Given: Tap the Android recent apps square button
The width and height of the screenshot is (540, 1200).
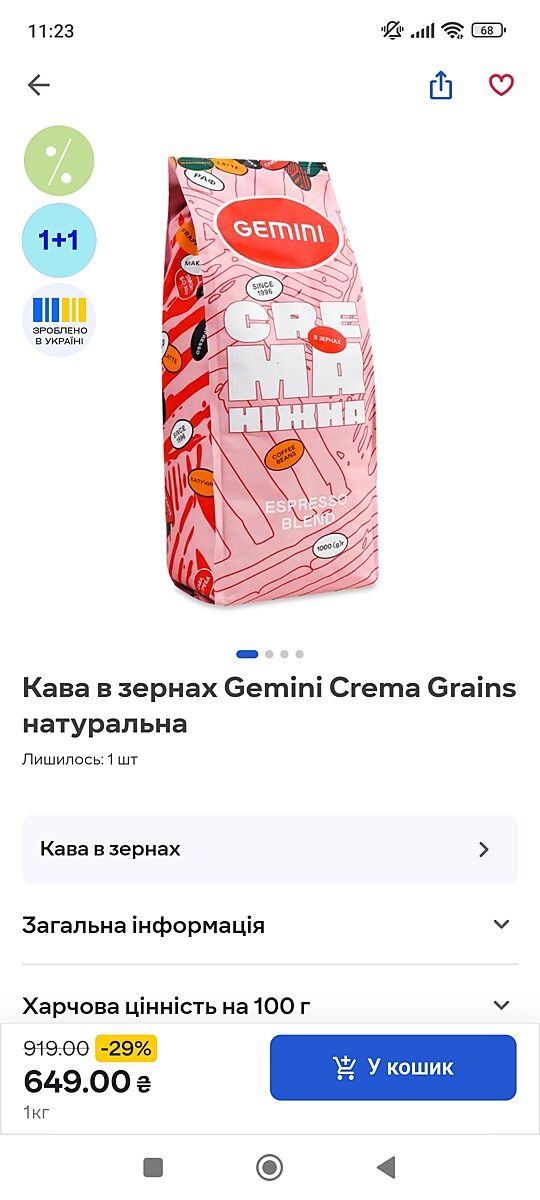Looking at the screenshot, I should coord(153,1167).
